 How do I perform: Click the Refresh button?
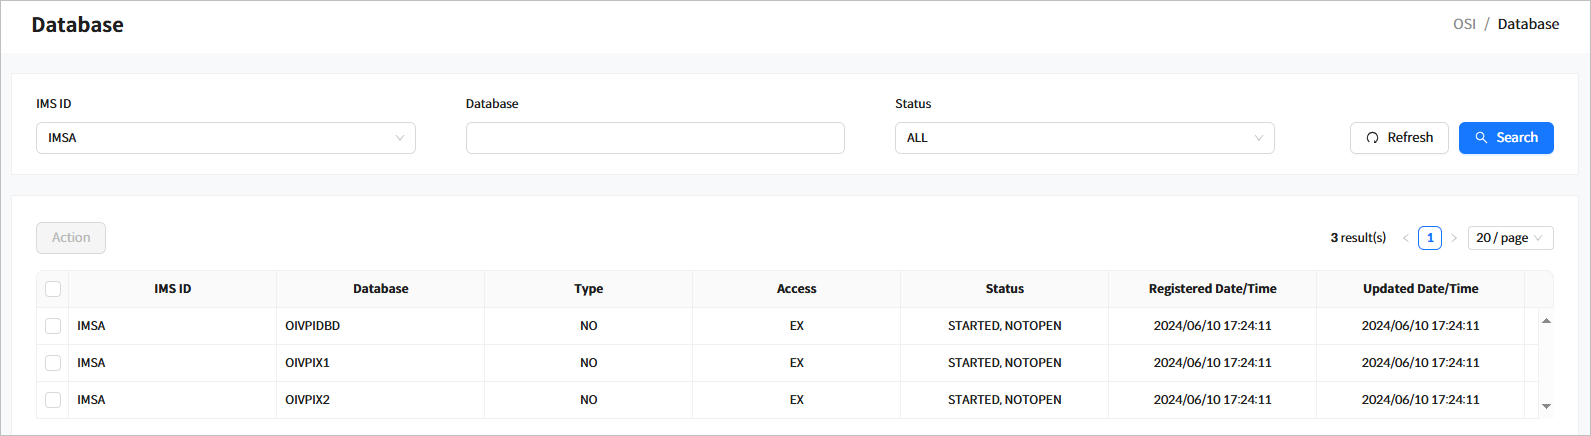(x=1398, y=138)
